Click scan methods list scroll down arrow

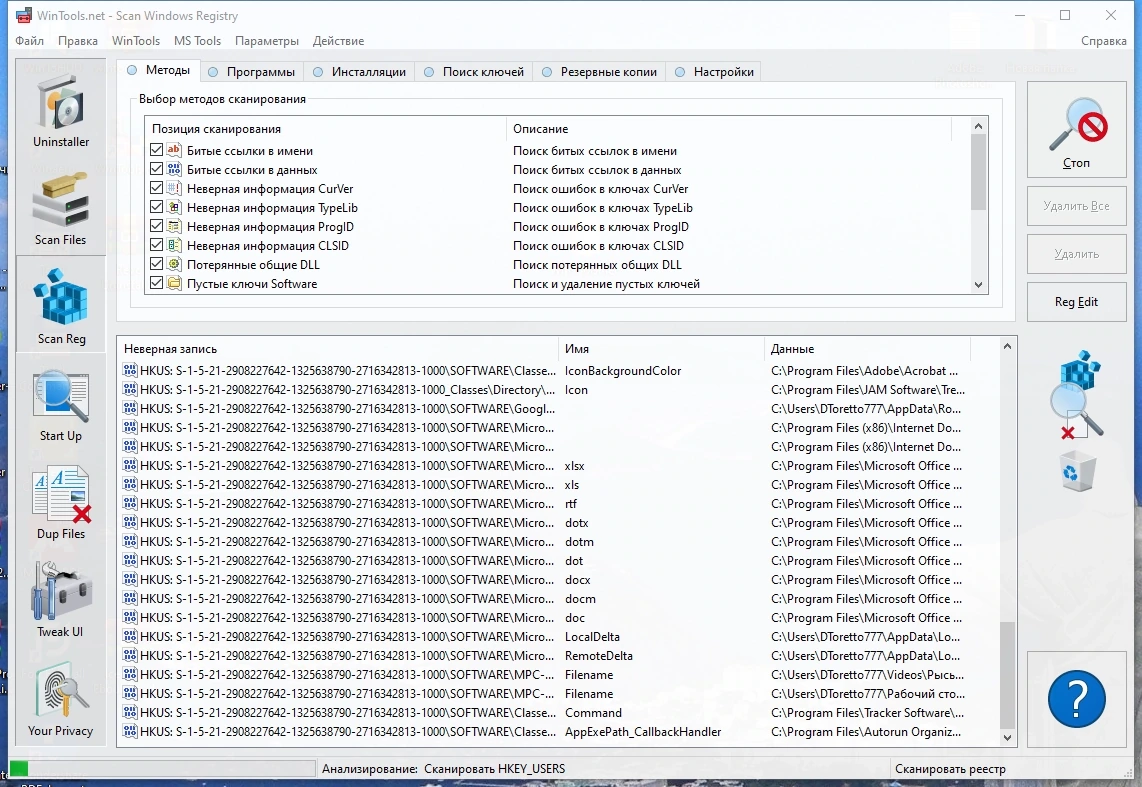pos(978,285)
